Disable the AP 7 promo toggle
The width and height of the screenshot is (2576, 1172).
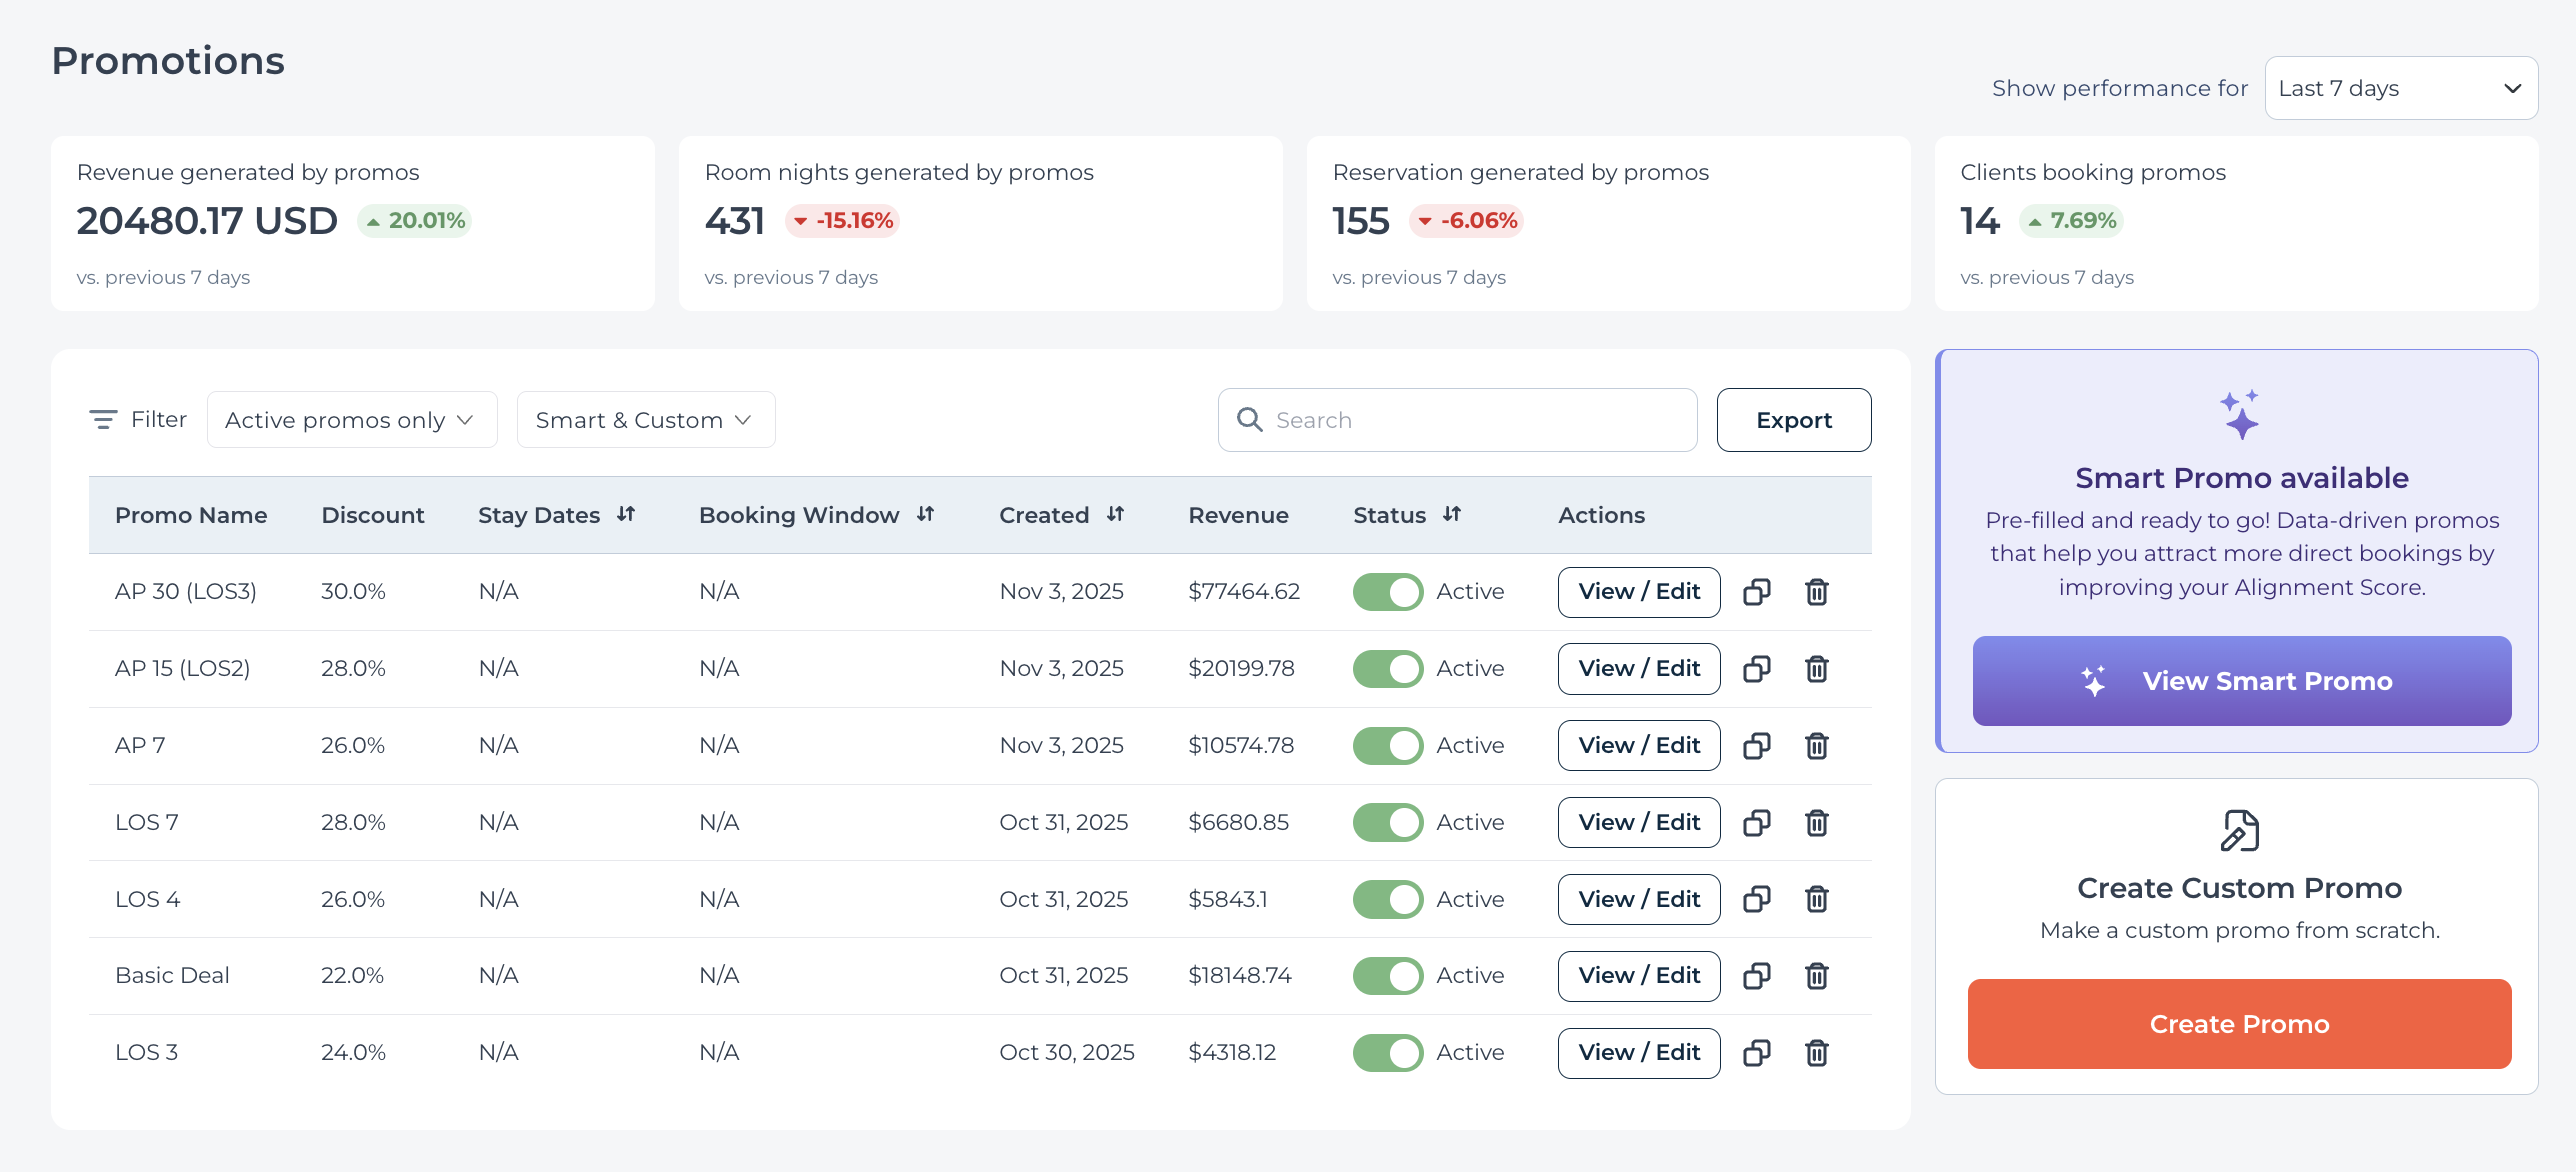pyautogui.click(x=1387, y=746)
